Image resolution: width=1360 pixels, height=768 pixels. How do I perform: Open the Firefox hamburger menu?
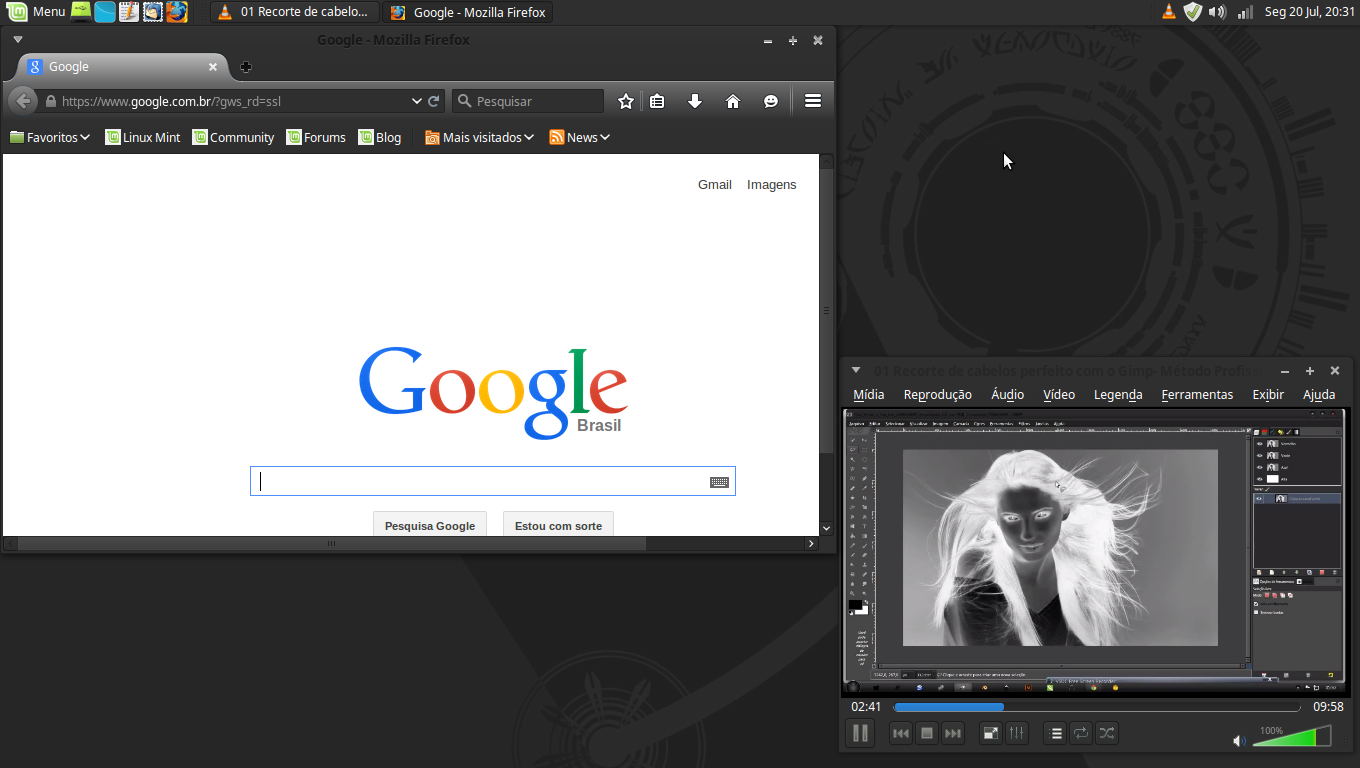[813, 101]
